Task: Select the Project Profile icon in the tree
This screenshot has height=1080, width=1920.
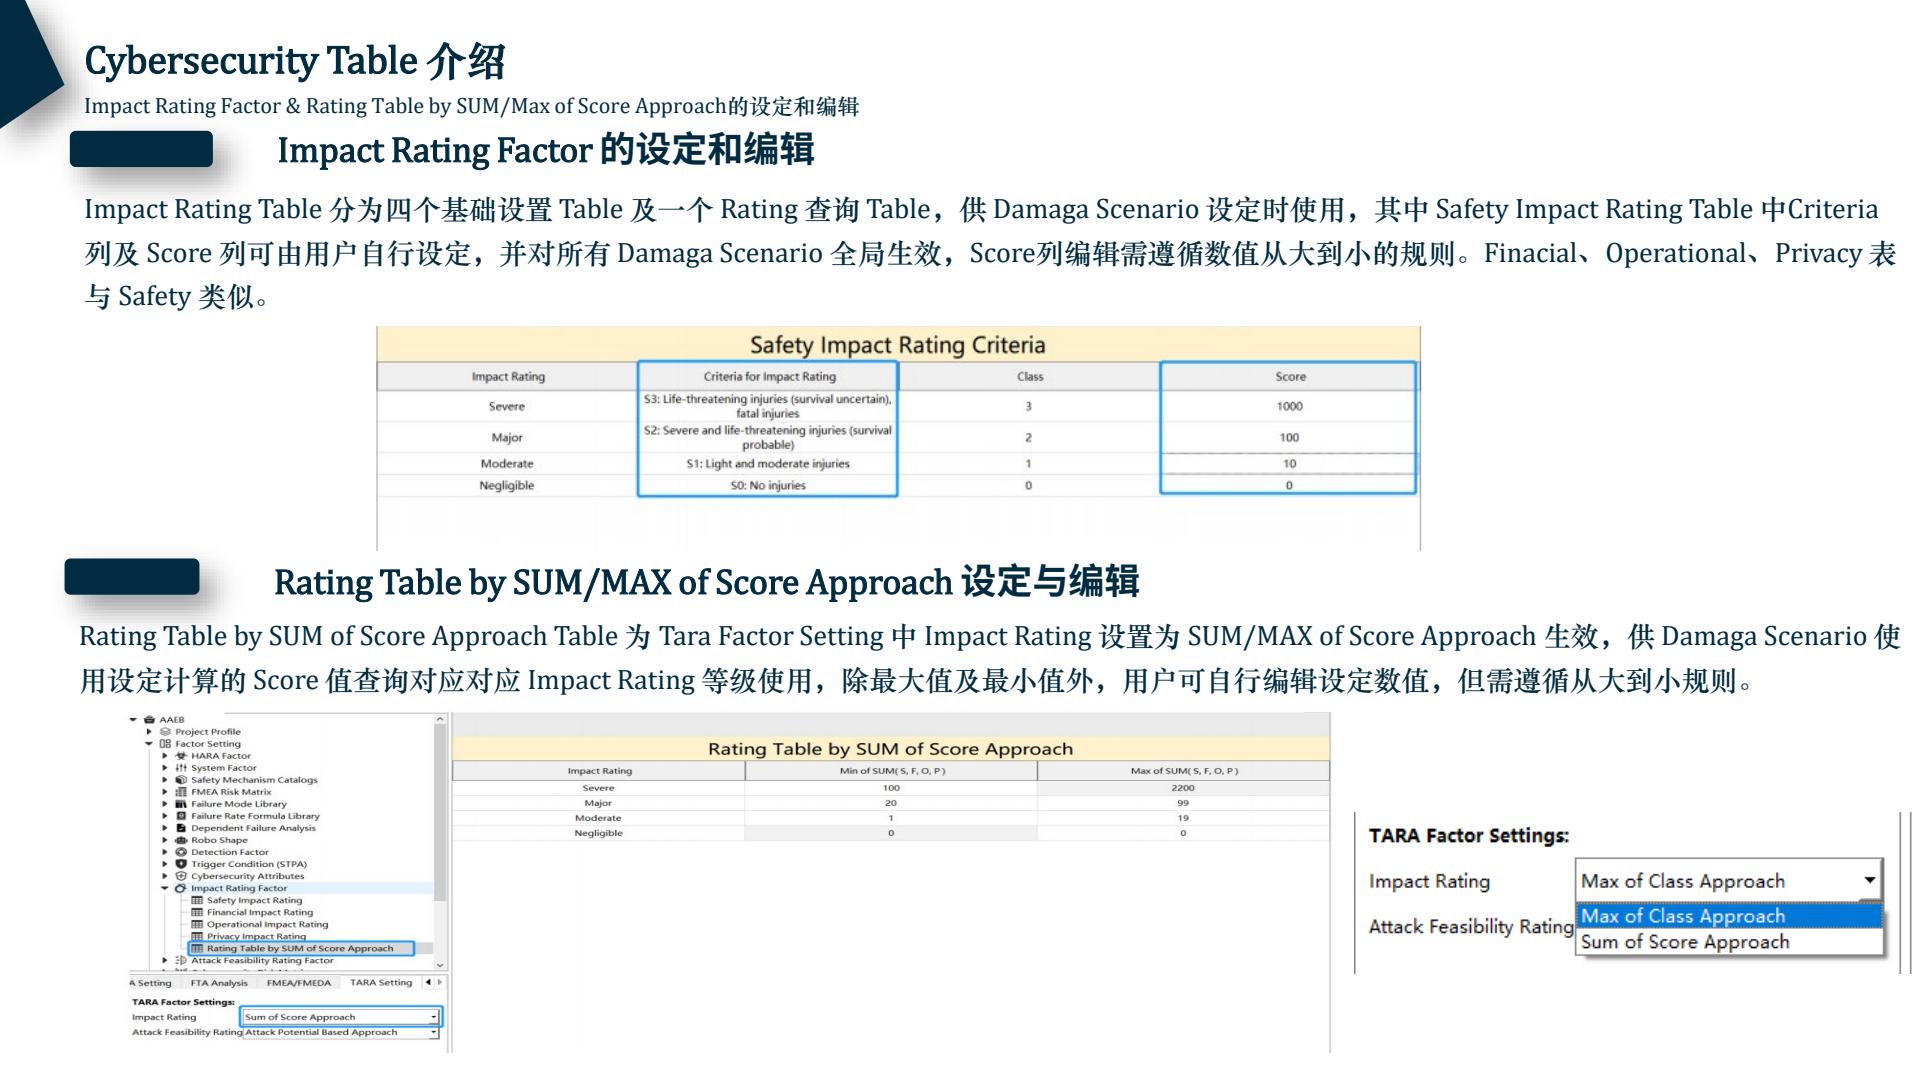Action: (166, 732)
